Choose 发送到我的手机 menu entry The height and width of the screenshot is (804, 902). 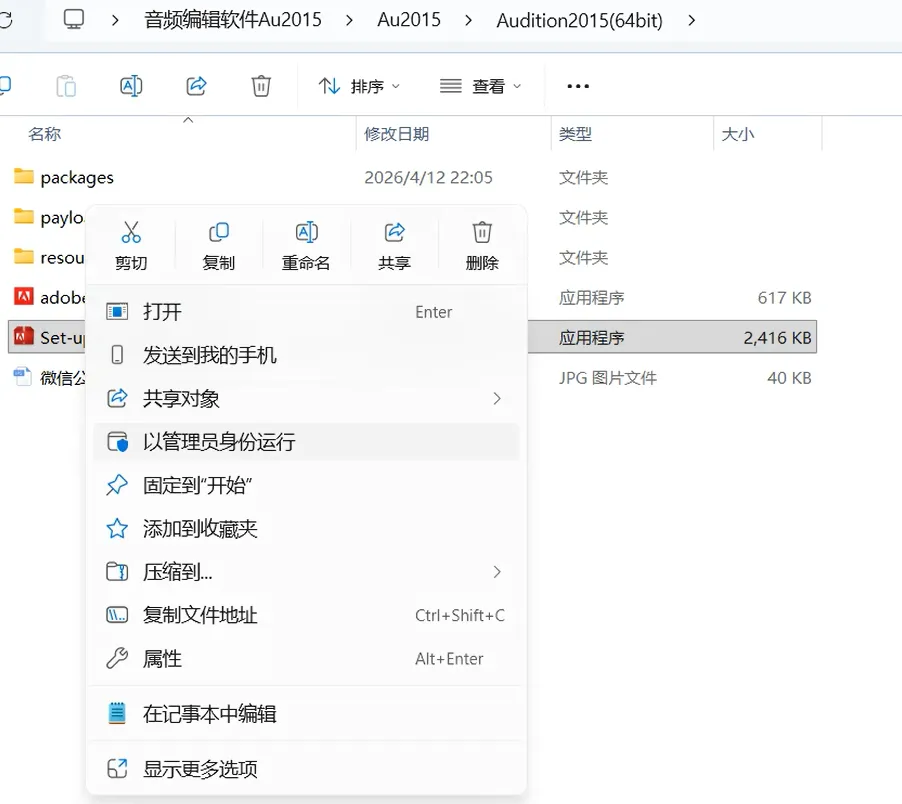306,355
